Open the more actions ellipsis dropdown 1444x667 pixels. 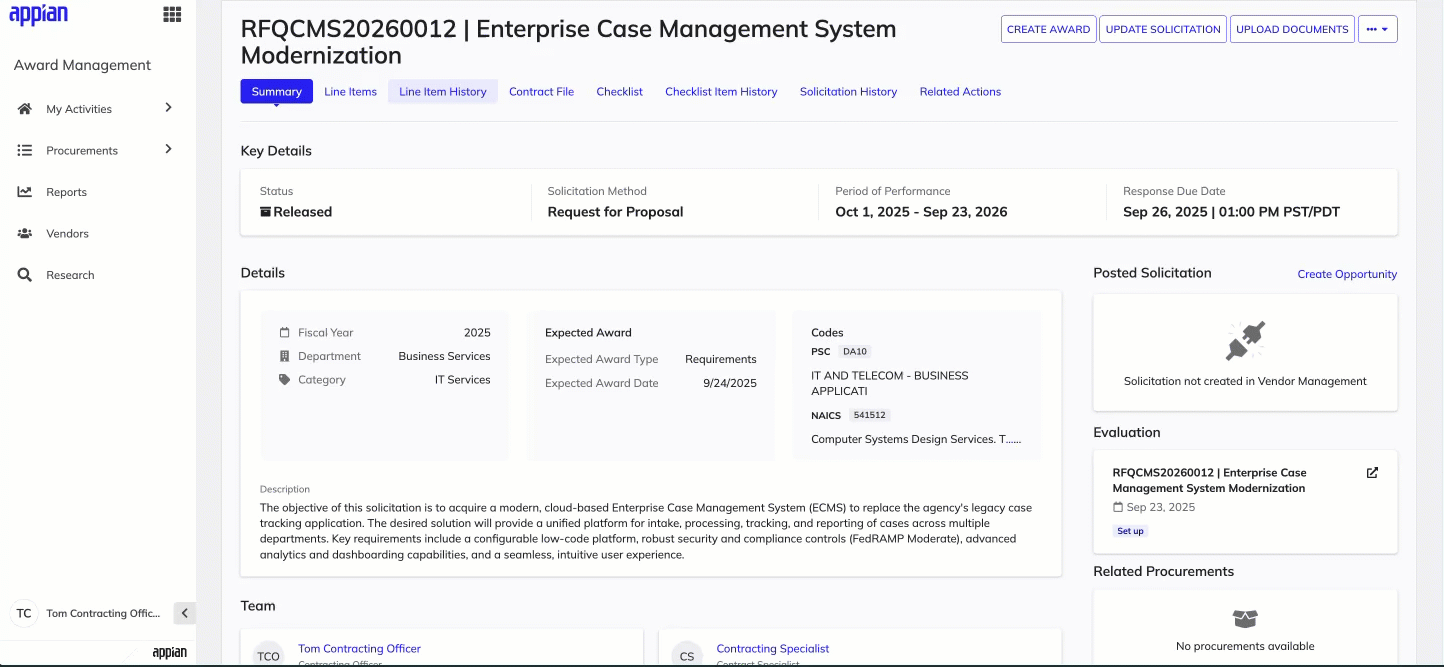pos(1377,29)
